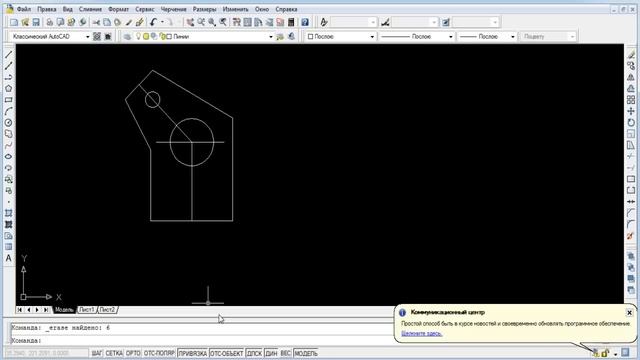Click the Layer Previous icon

(x=291, y=37)
